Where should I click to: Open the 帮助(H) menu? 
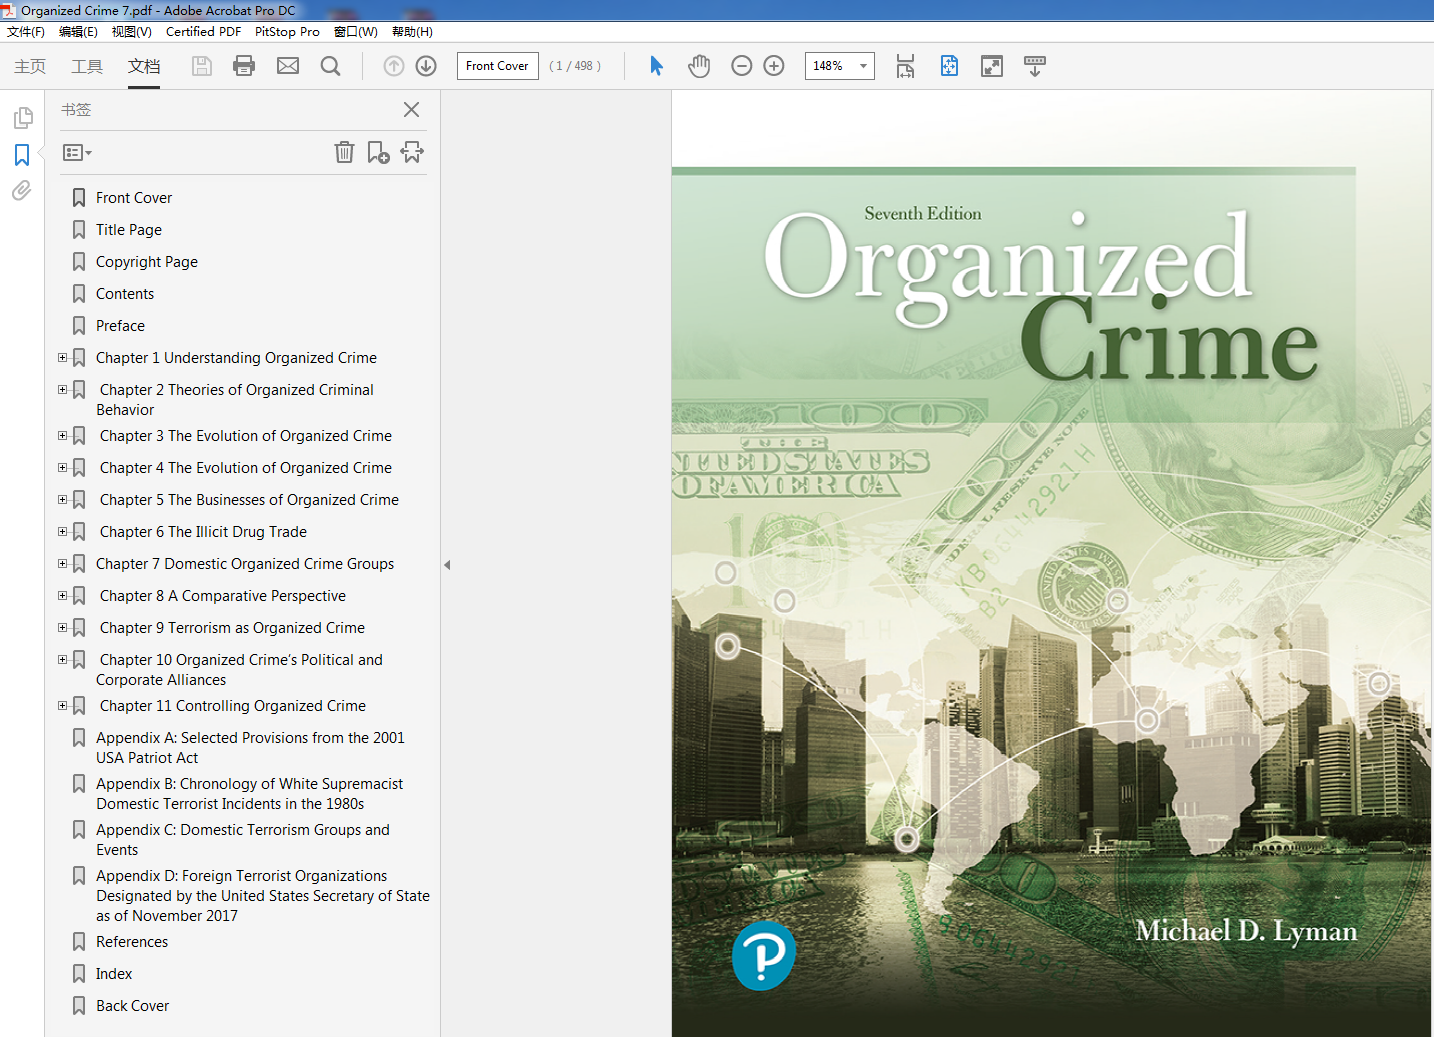click(x=412, y=32)
